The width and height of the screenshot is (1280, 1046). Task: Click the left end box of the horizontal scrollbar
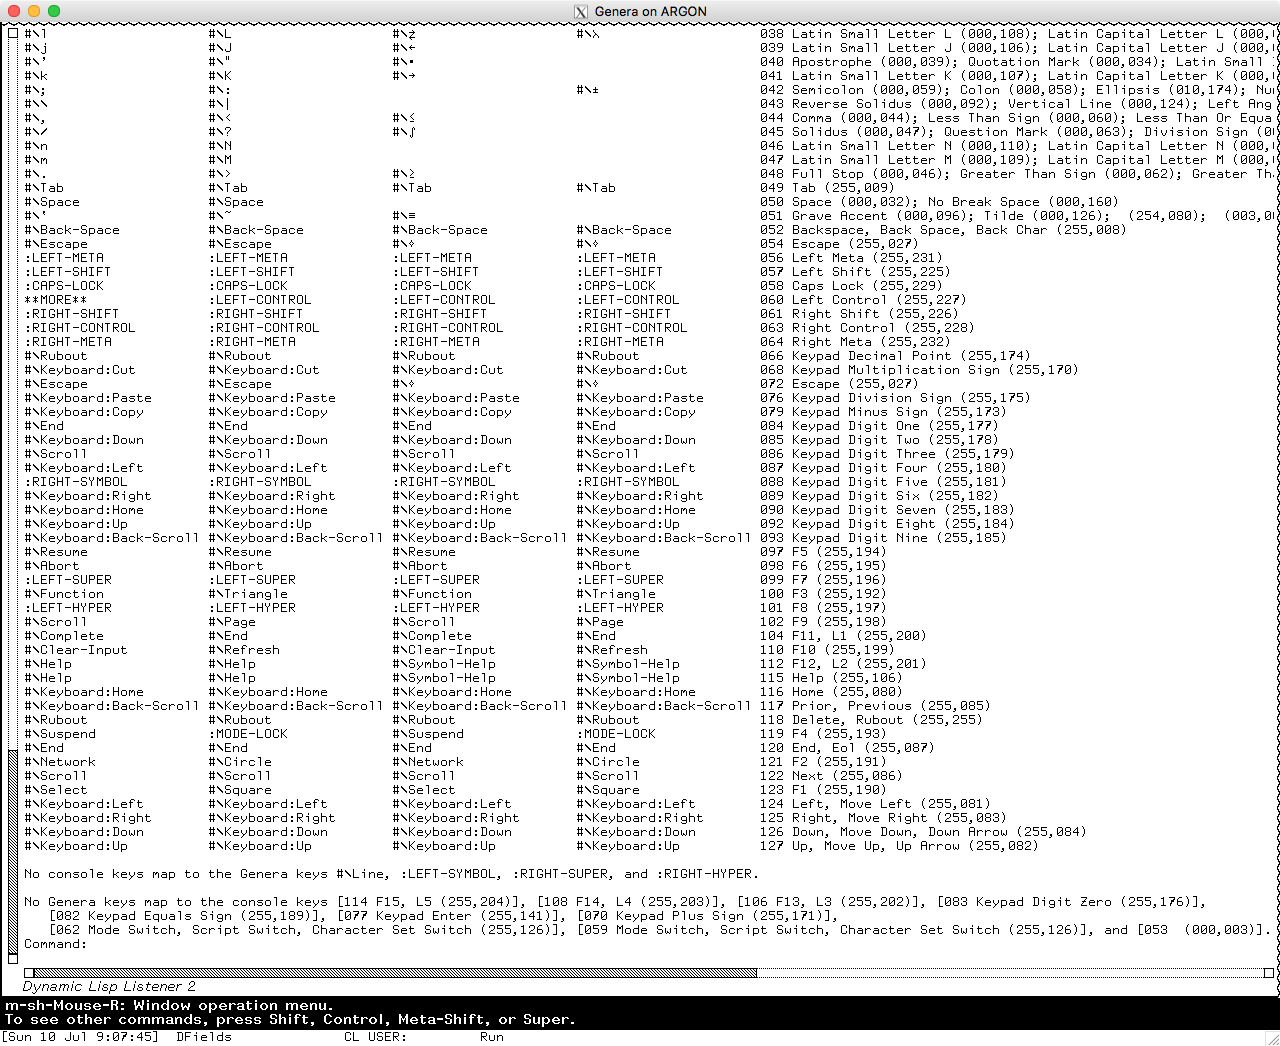pos(29,972)
